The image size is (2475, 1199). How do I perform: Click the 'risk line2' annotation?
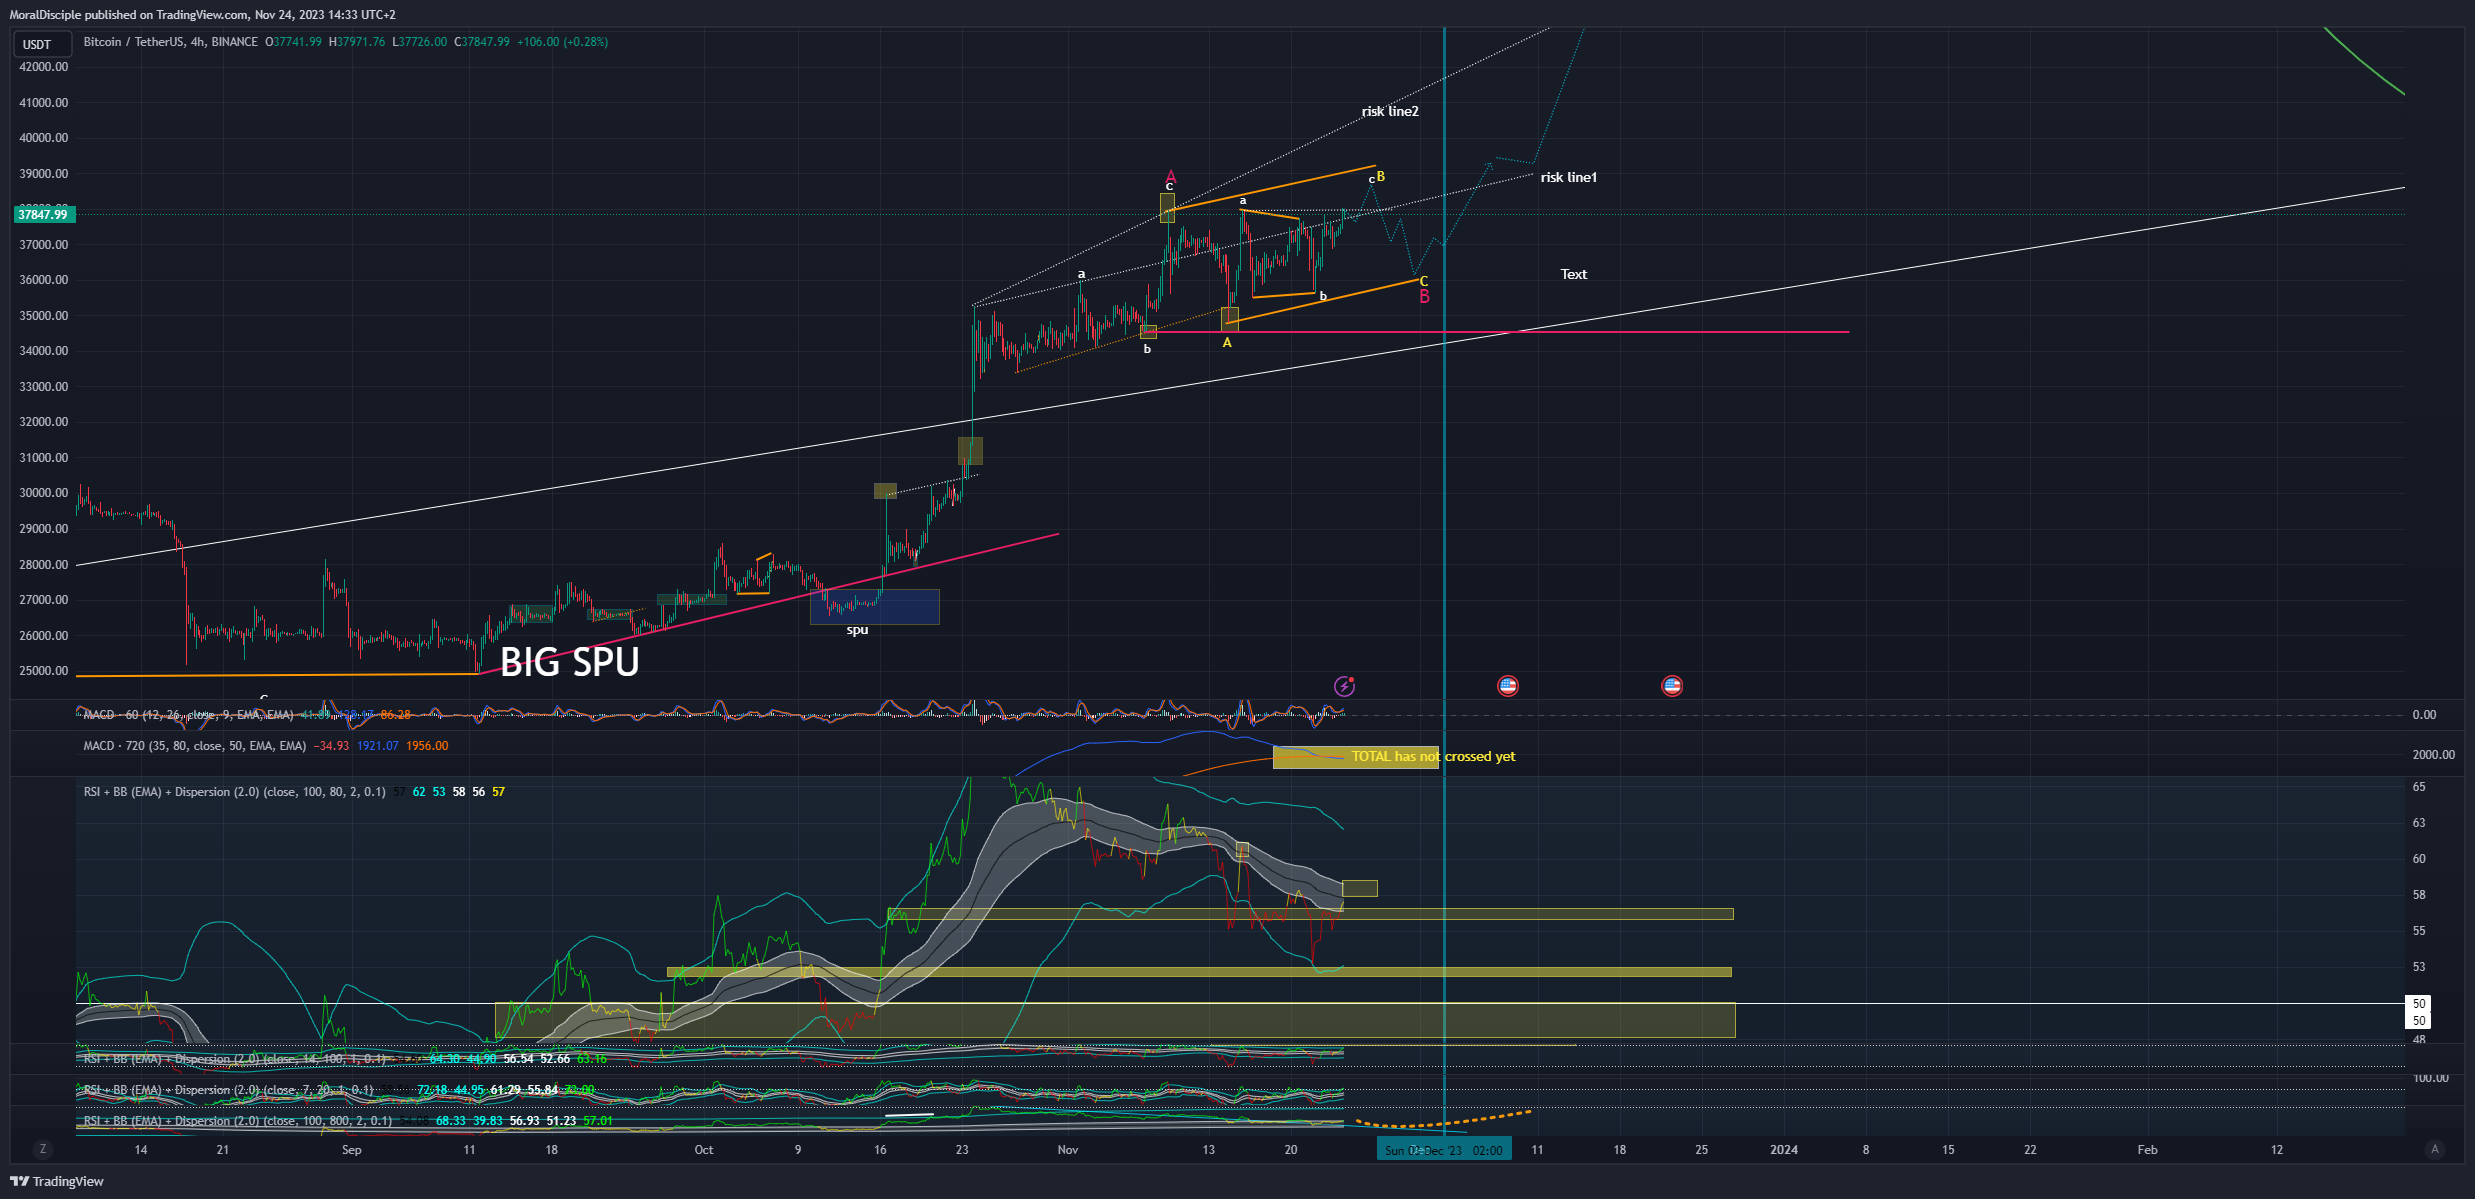click(x=1390, y=111)
